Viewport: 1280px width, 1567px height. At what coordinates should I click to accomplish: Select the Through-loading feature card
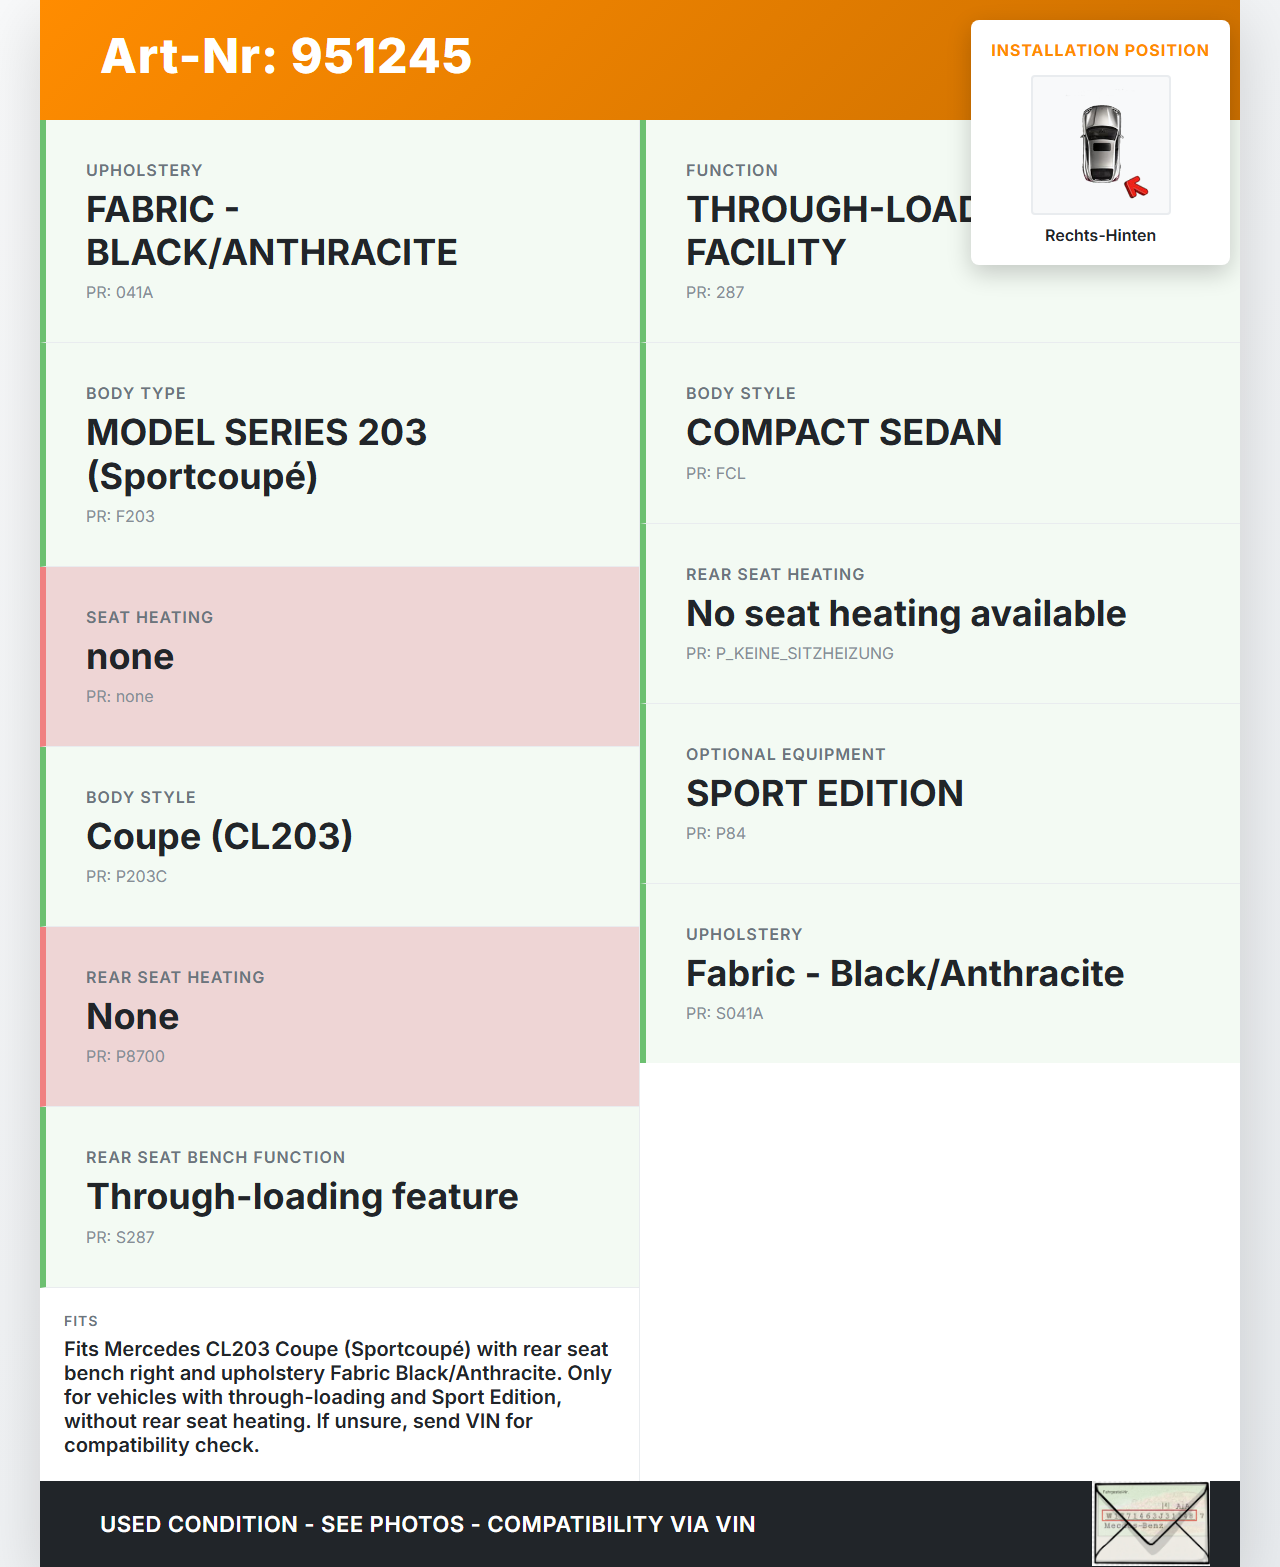pyautogui.click(x=340, y=1196)
